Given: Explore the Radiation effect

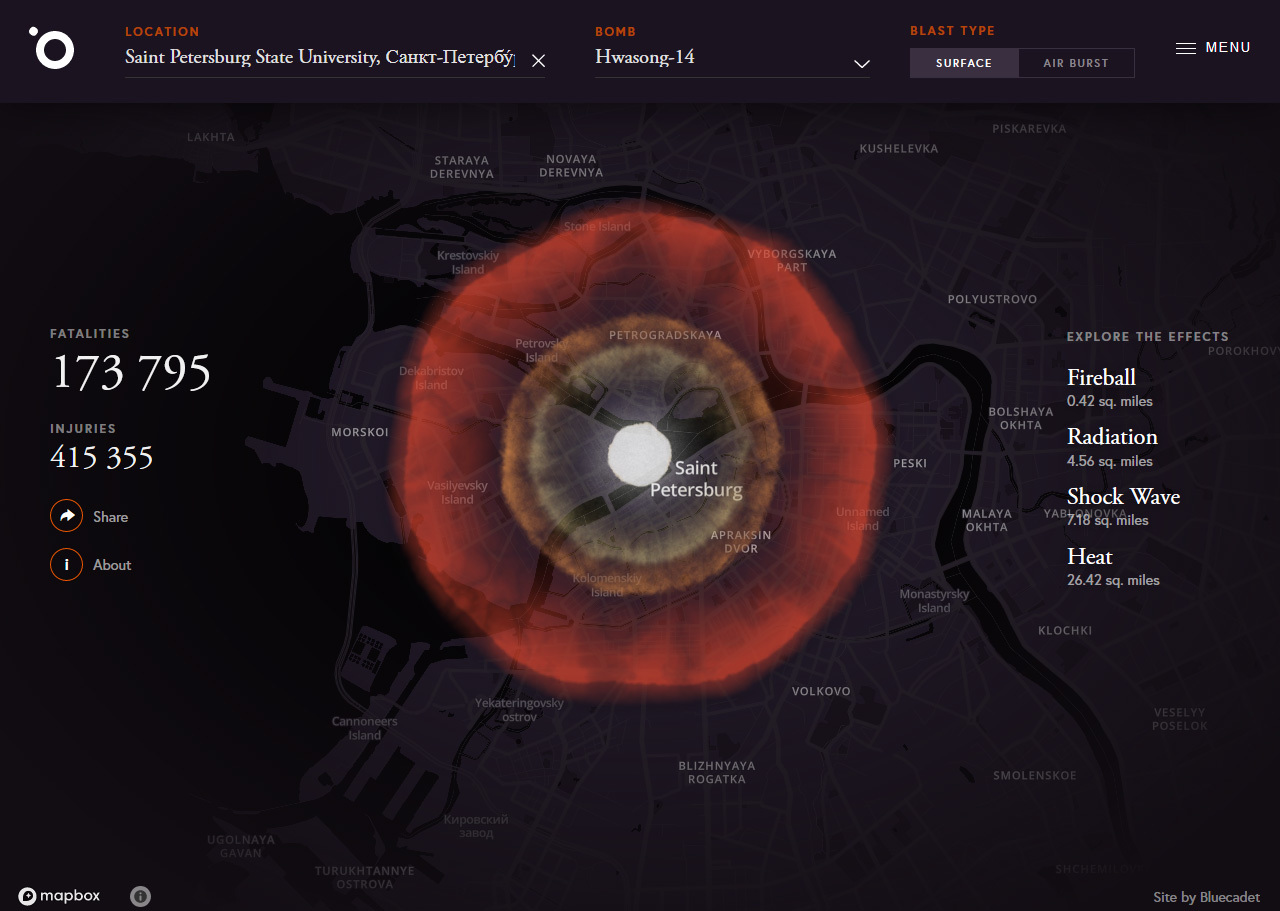Looking at the screenshot, I should (x=1112, y=437).
